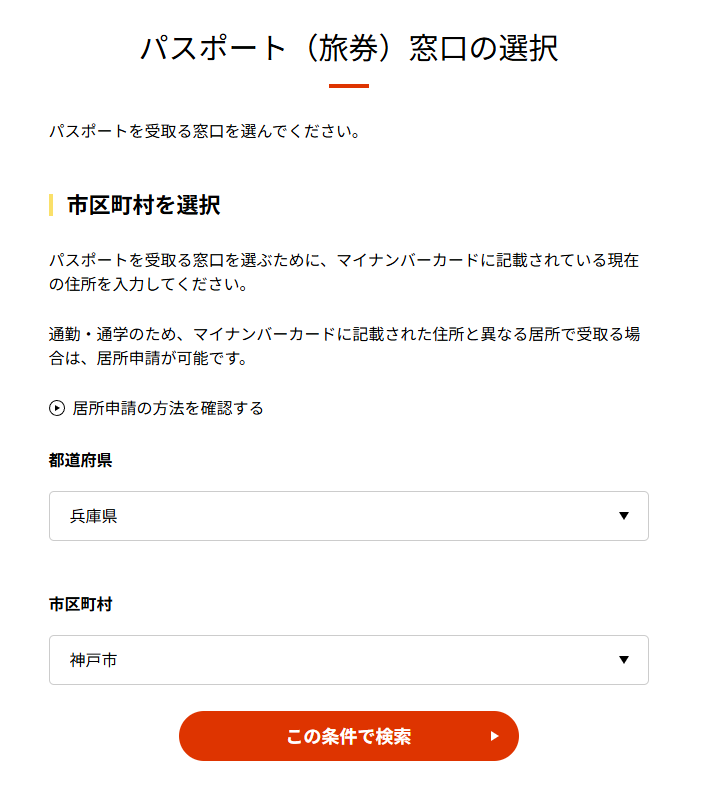
Task: Click the yellow bar beside 市区町村を選択 heading
Action: [x=51, y=206]
